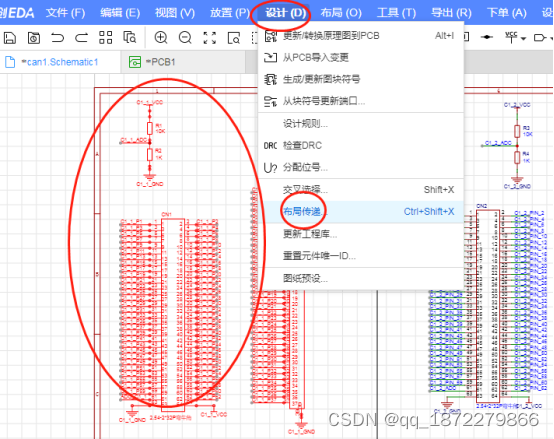
Task: Select the net port tool icon
Action: 539,37
